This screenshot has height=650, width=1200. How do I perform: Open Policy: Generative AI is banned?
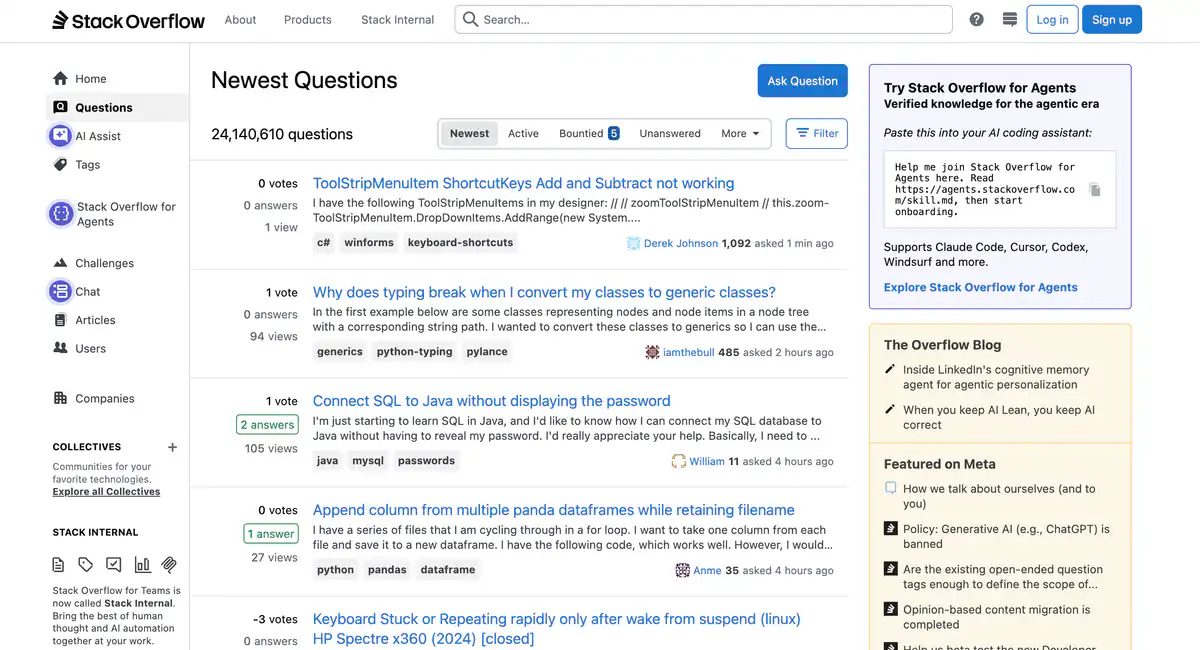pos(1006,536)
